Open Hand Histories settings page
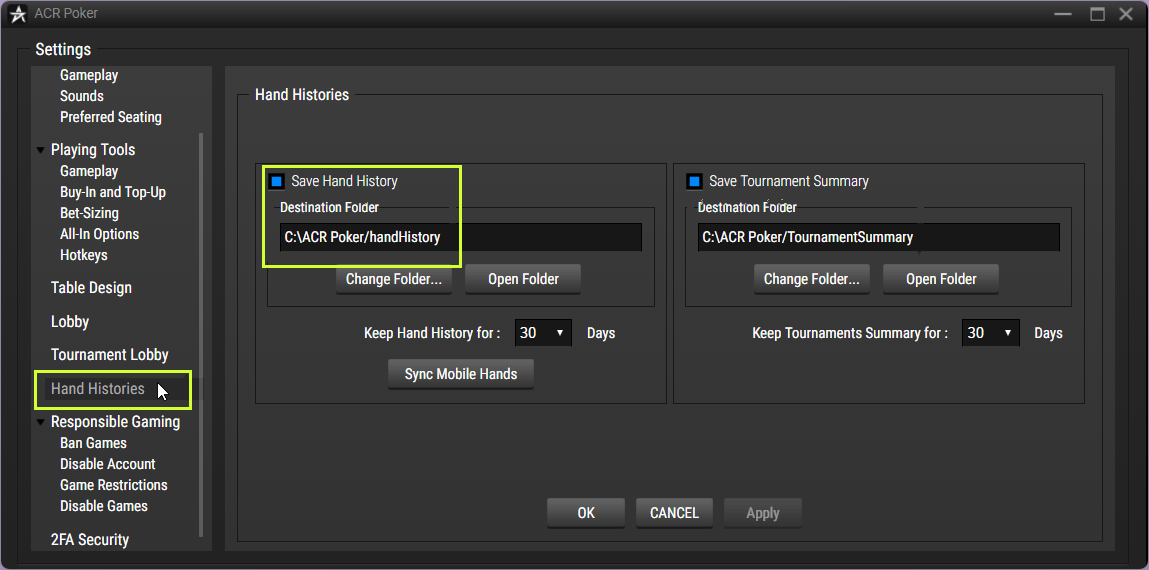The height and width of the screenshot is (570, 1149). [98, 389]
